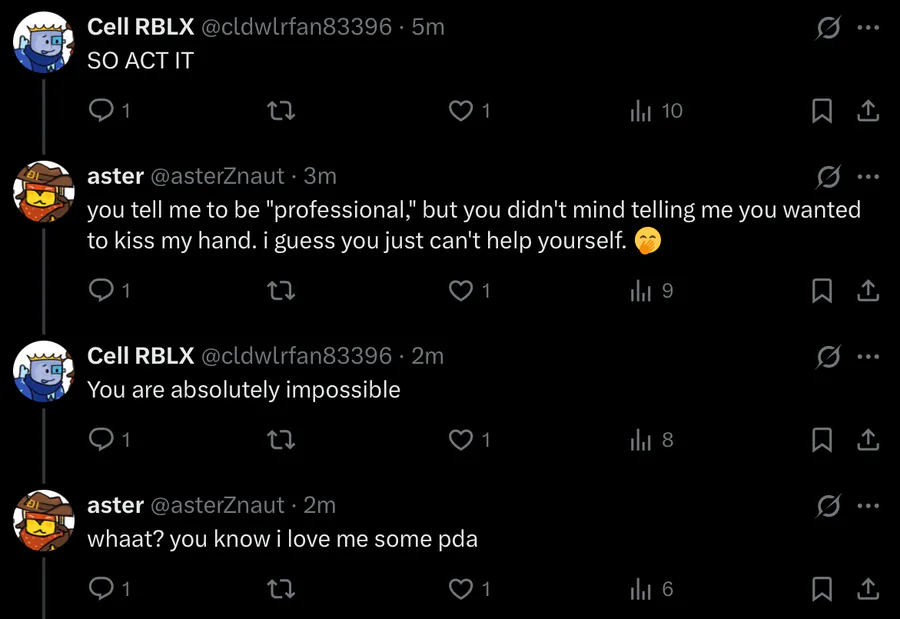Like the "SO ACT IT" post
900x619 pixels.
tap(460, 111)
